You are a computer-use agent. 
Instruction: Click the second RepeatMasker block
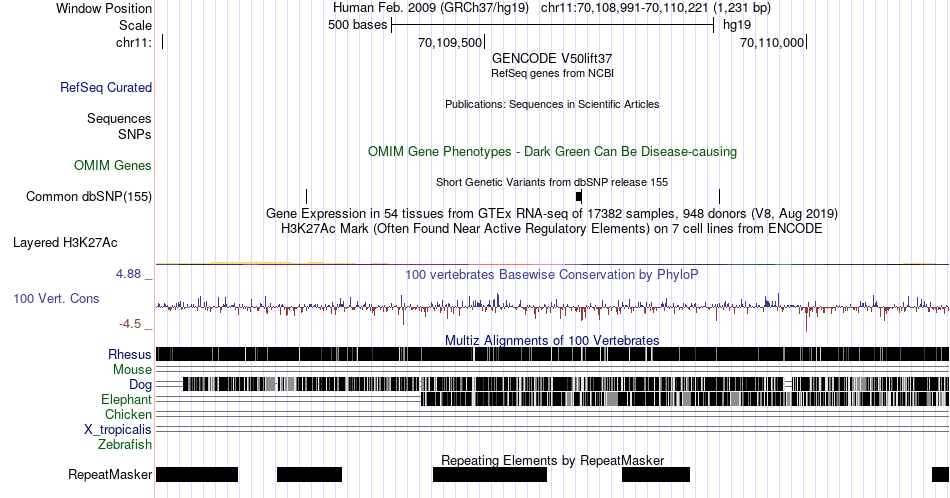point(310,474)
